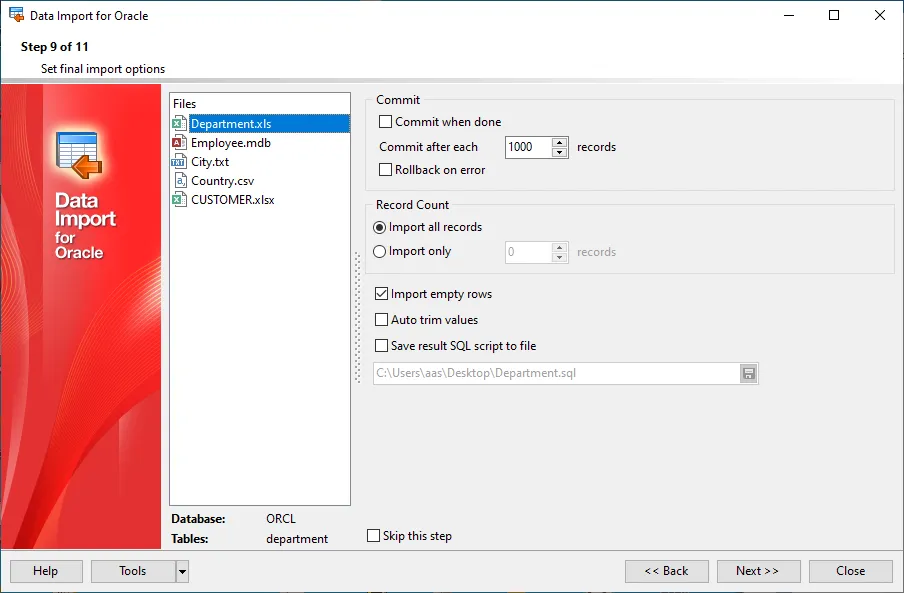Click the CSV file icon beside Country.csv
The image size is (904, 593).
pyautogui.click(x=179, y=181)
